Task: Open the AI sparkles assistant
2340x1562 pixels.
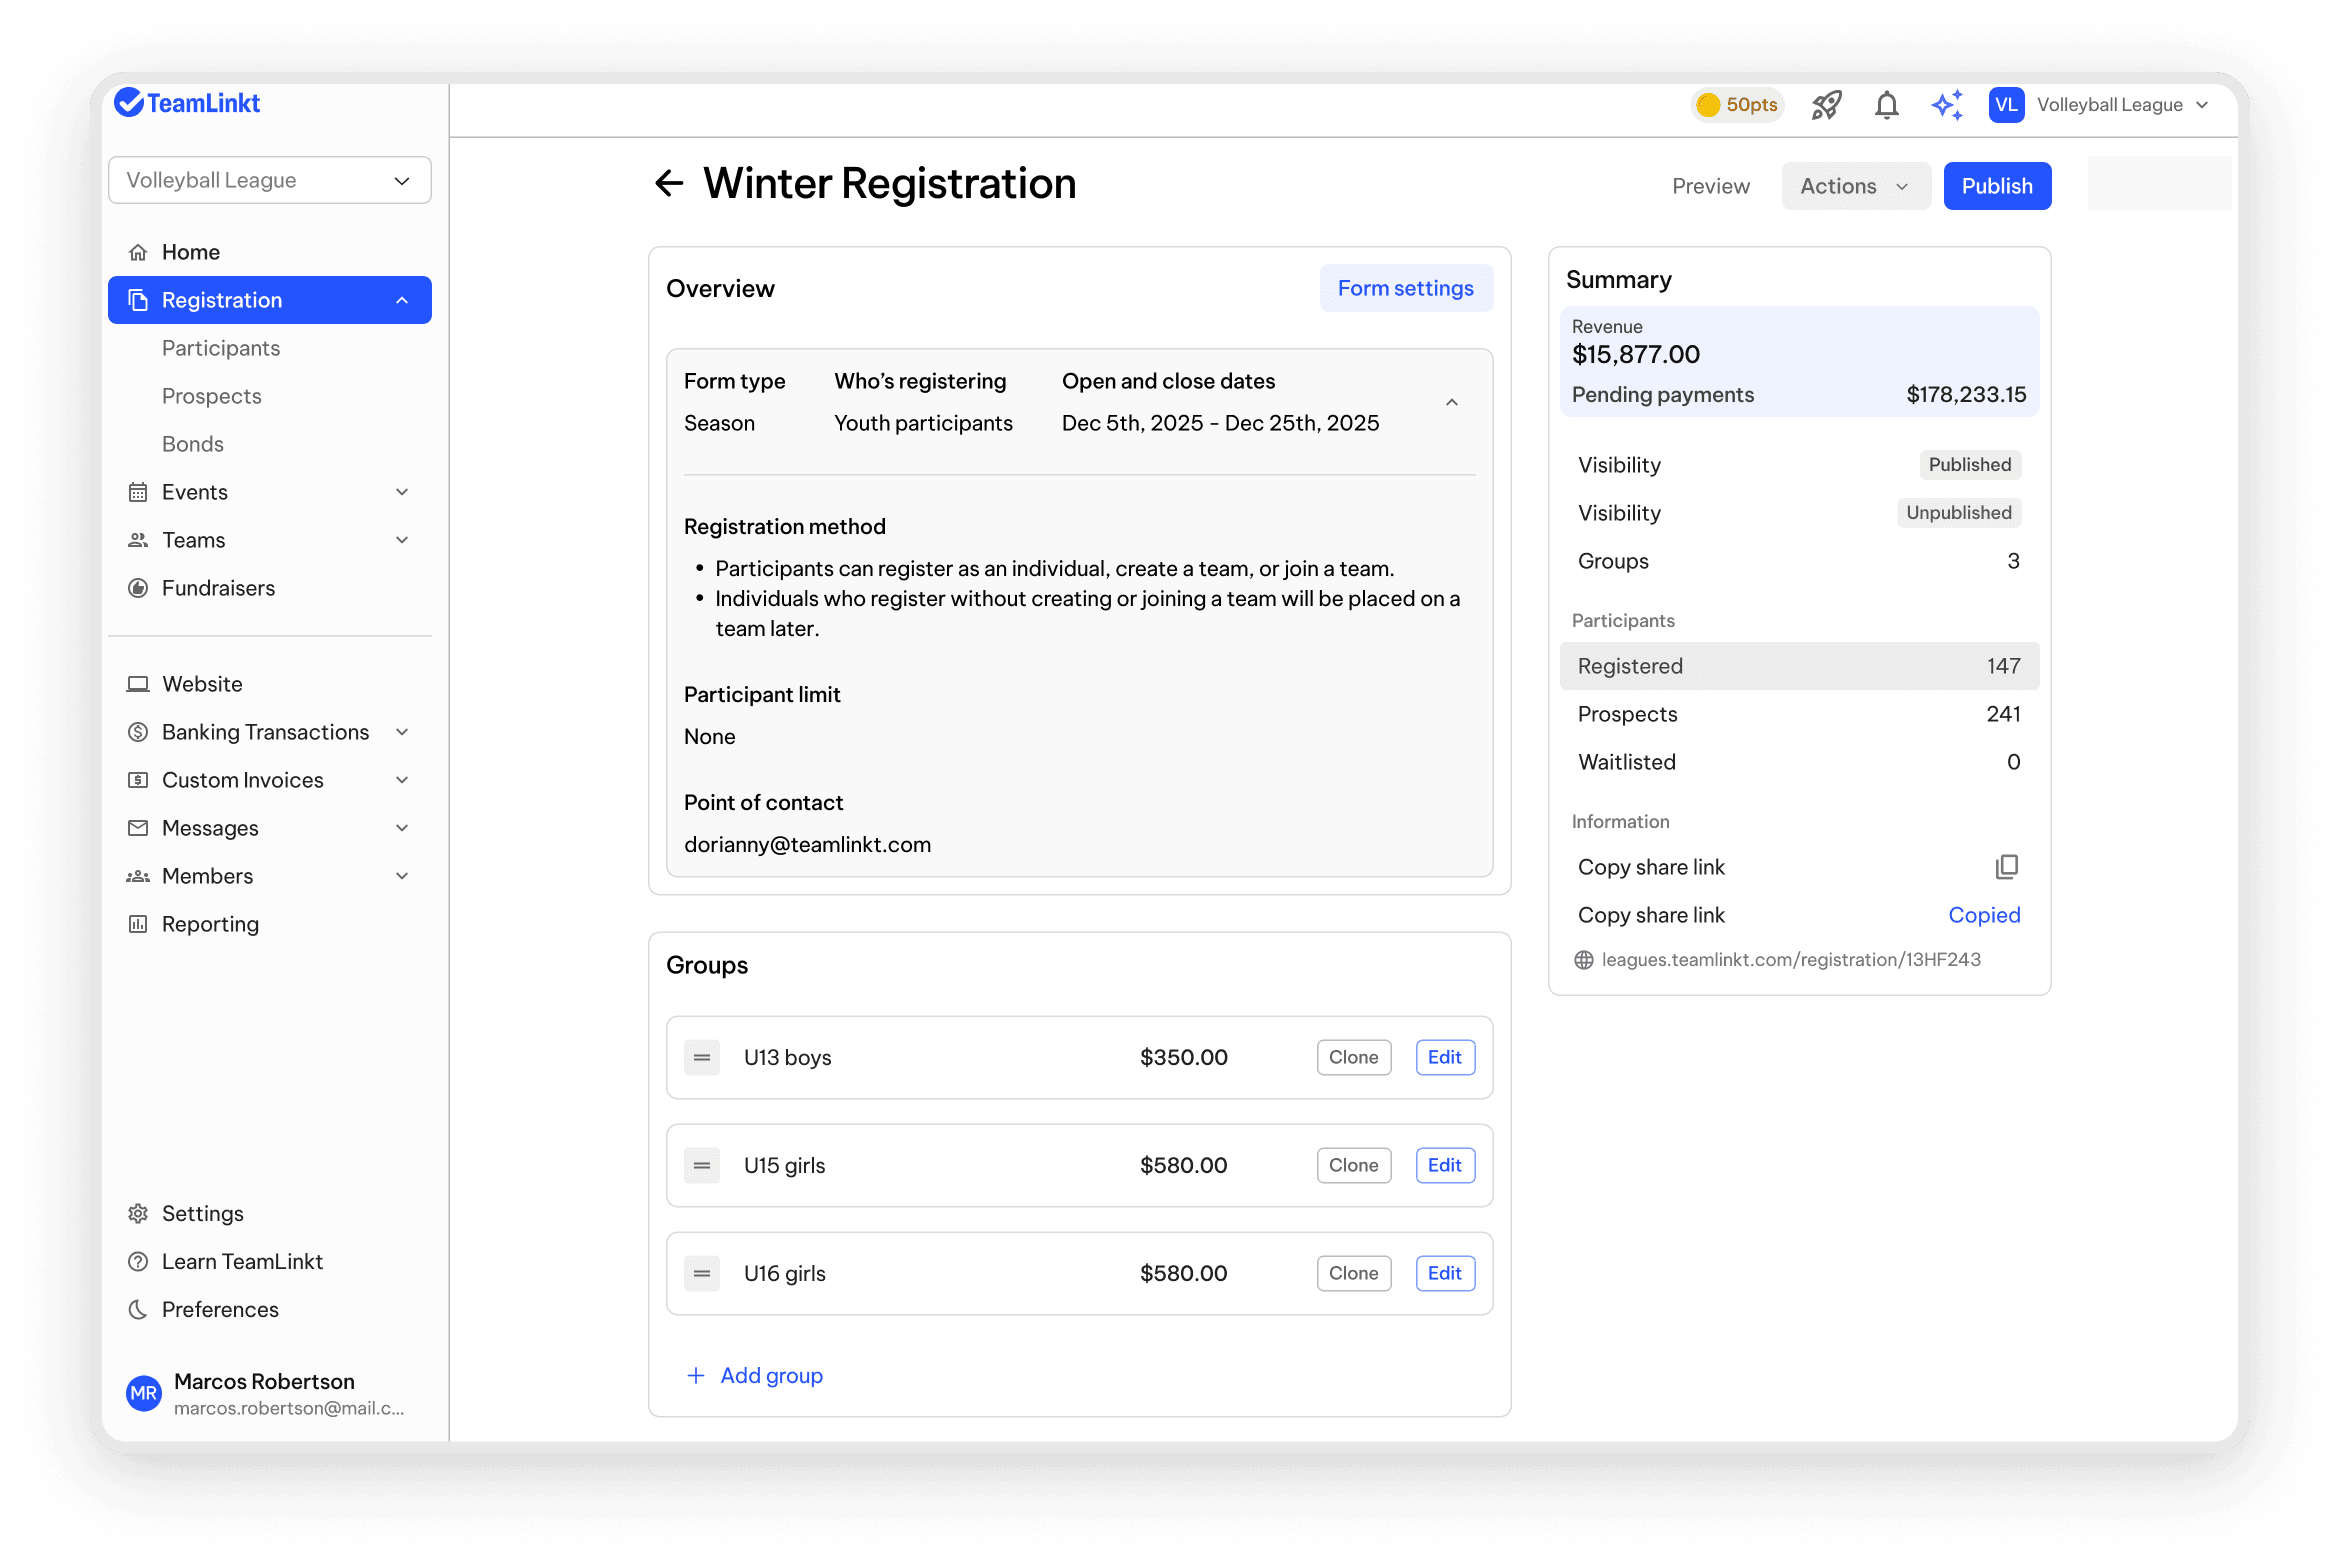Action: (x=1946, y=105)
